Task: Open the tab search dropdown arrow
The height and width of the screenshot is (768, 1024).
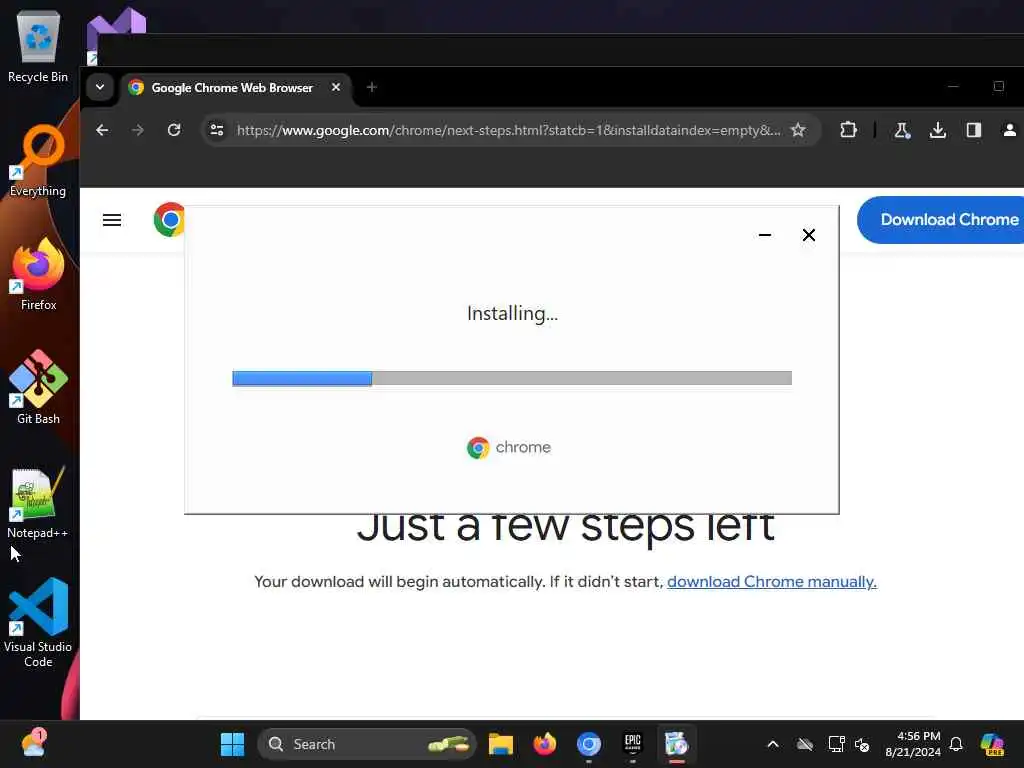Action: [x=100, y=87]
